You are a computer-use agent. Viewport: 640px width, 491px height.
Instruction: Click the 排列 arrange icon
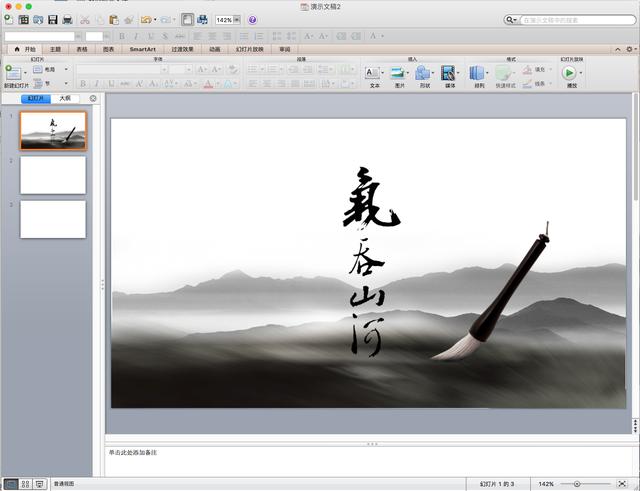[x=476, y=73]
